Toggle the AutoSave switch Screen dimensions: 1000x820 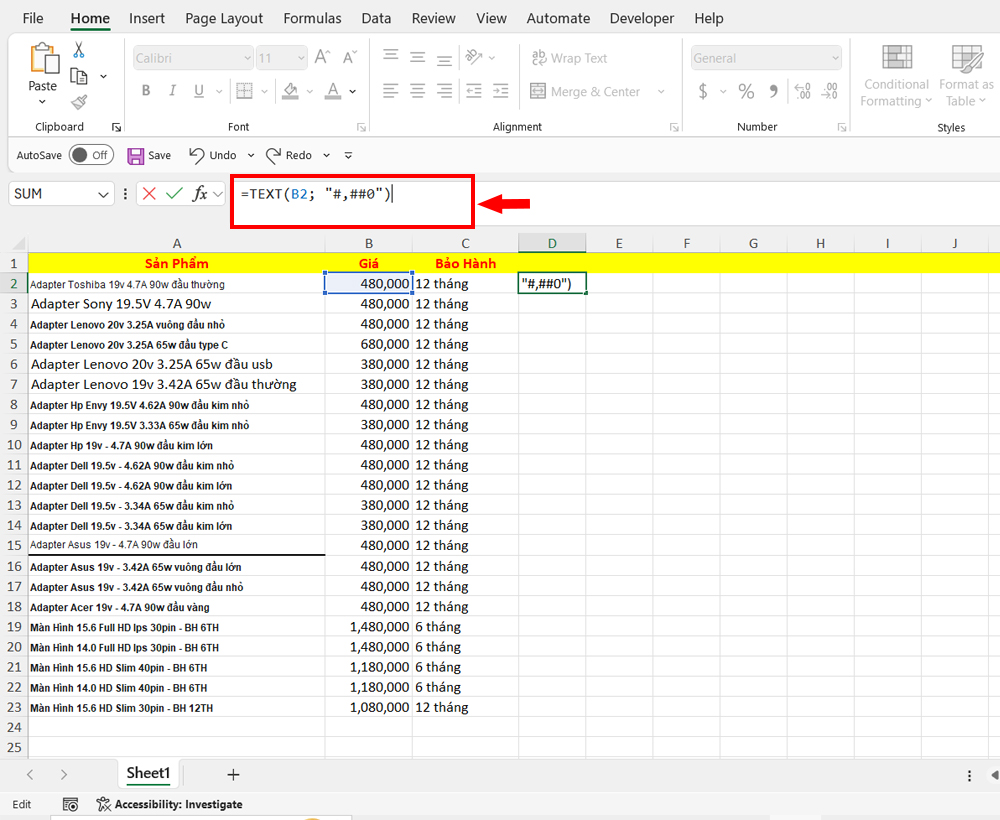tap(91, 155)
